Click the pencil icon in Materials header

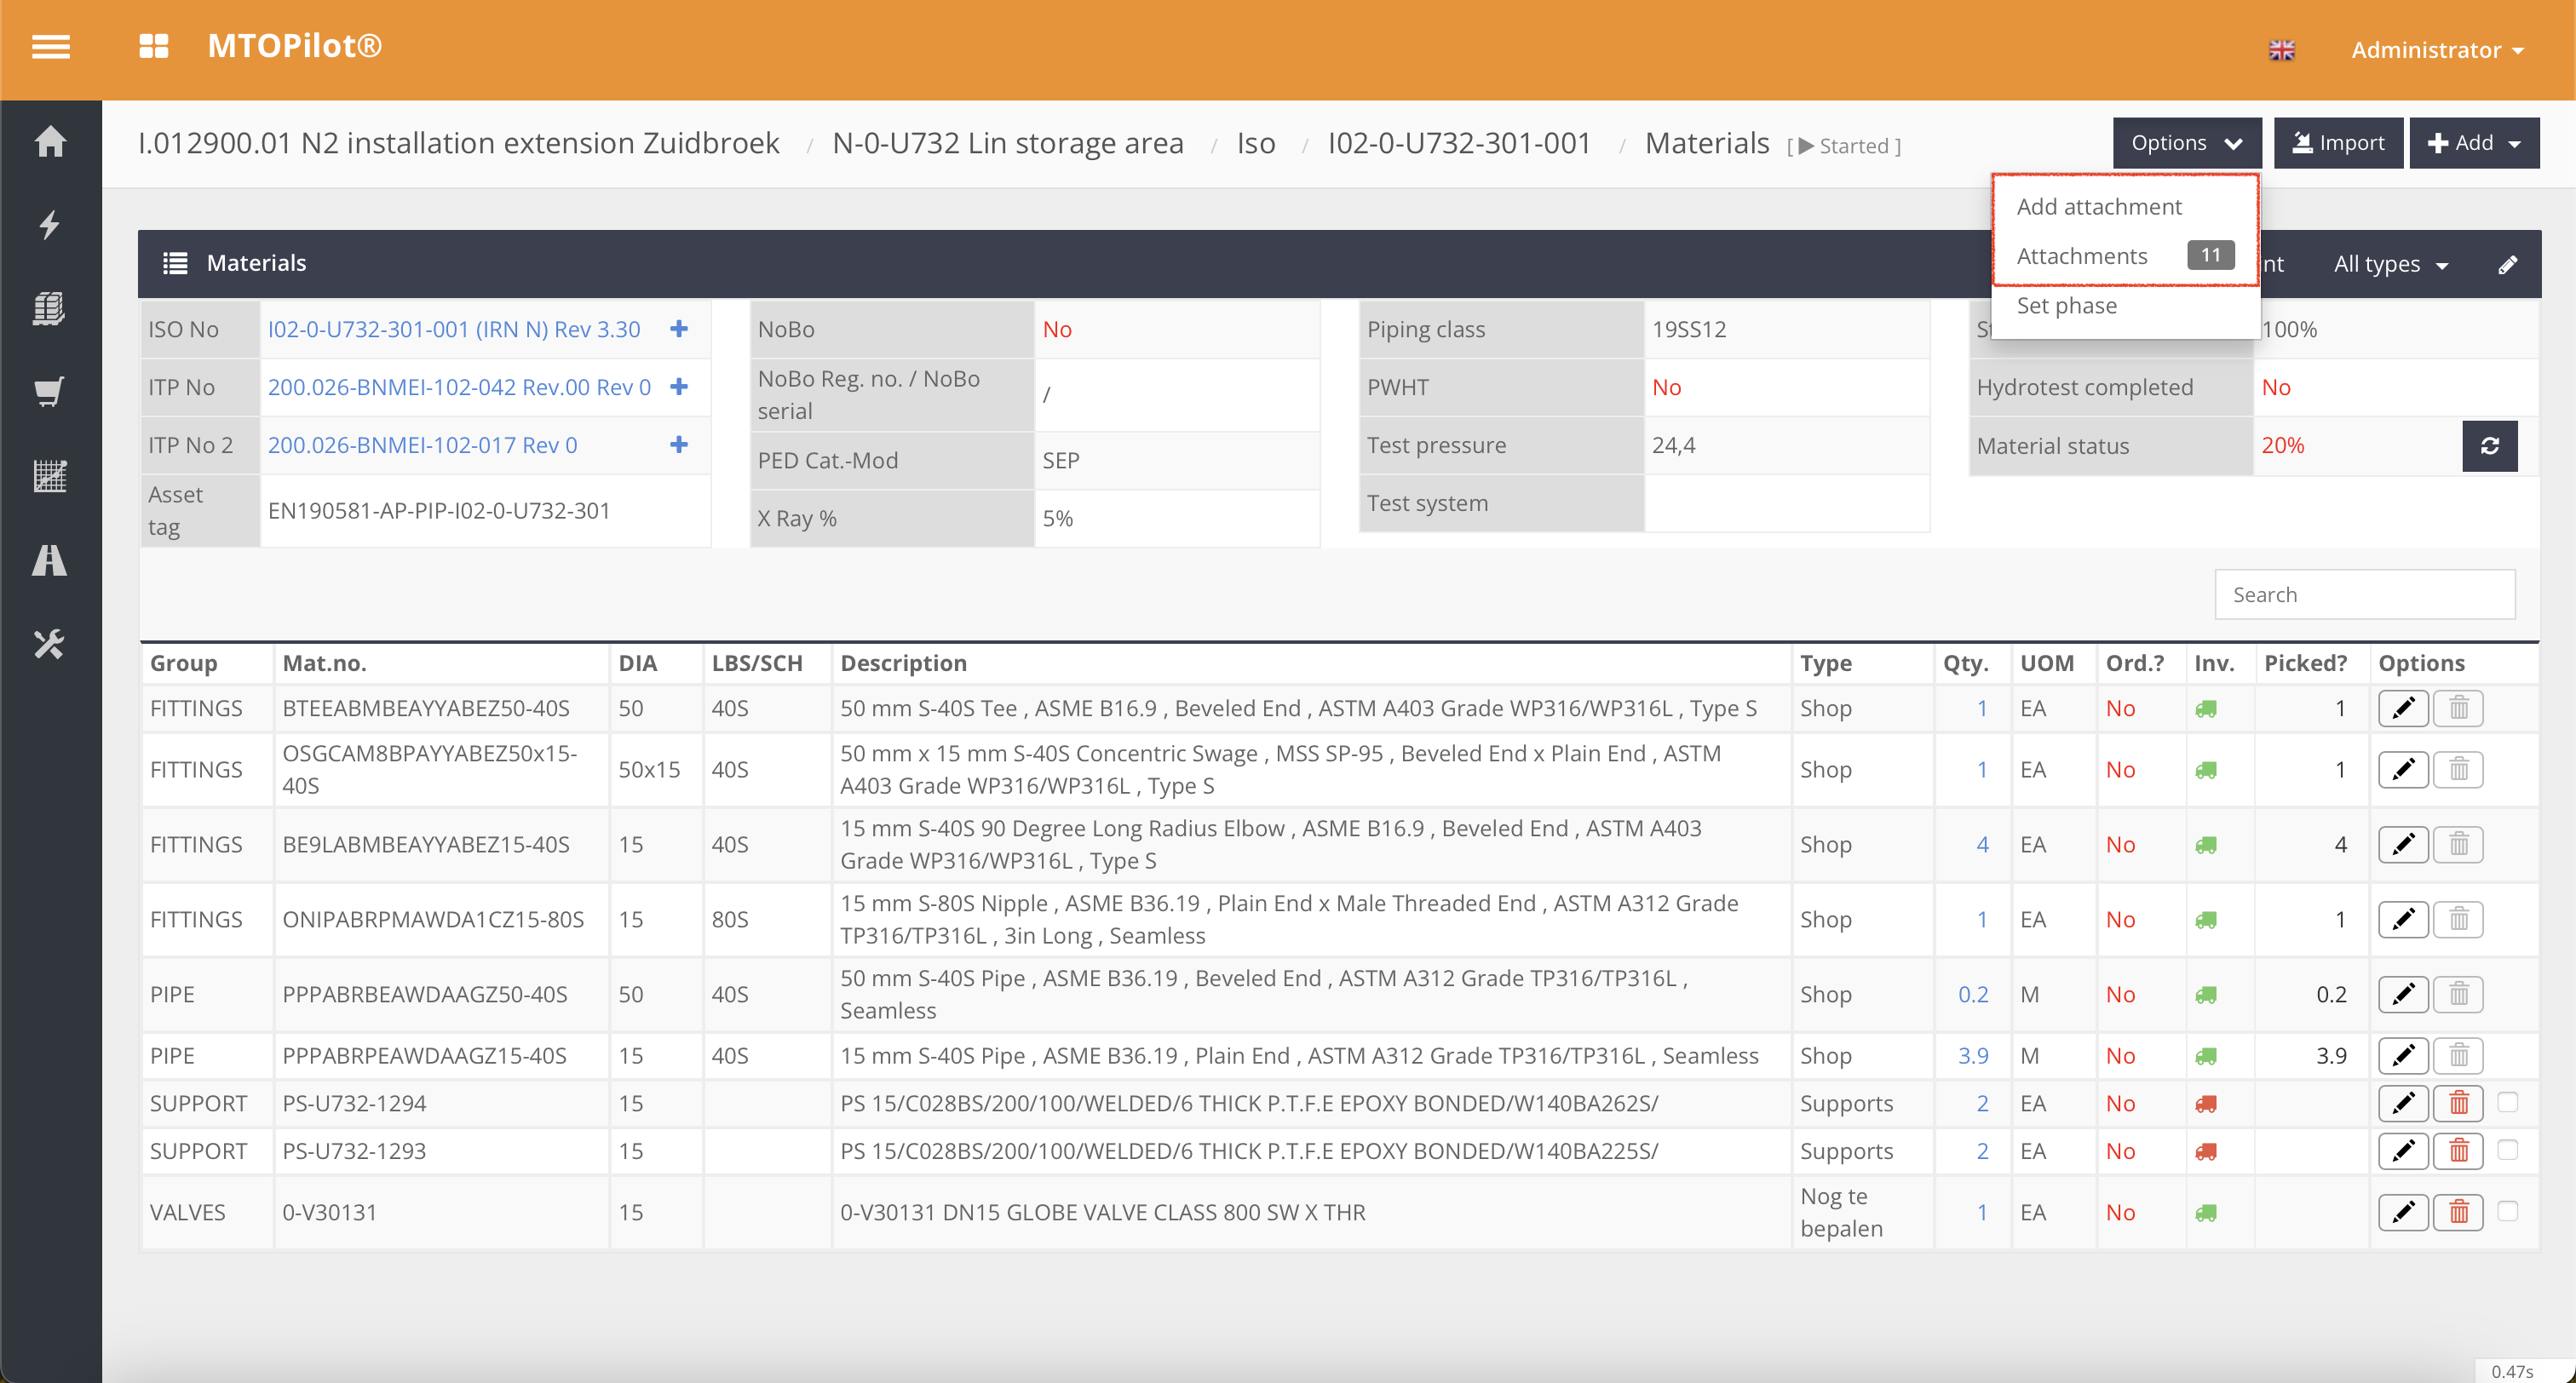tap(2507, 265)
